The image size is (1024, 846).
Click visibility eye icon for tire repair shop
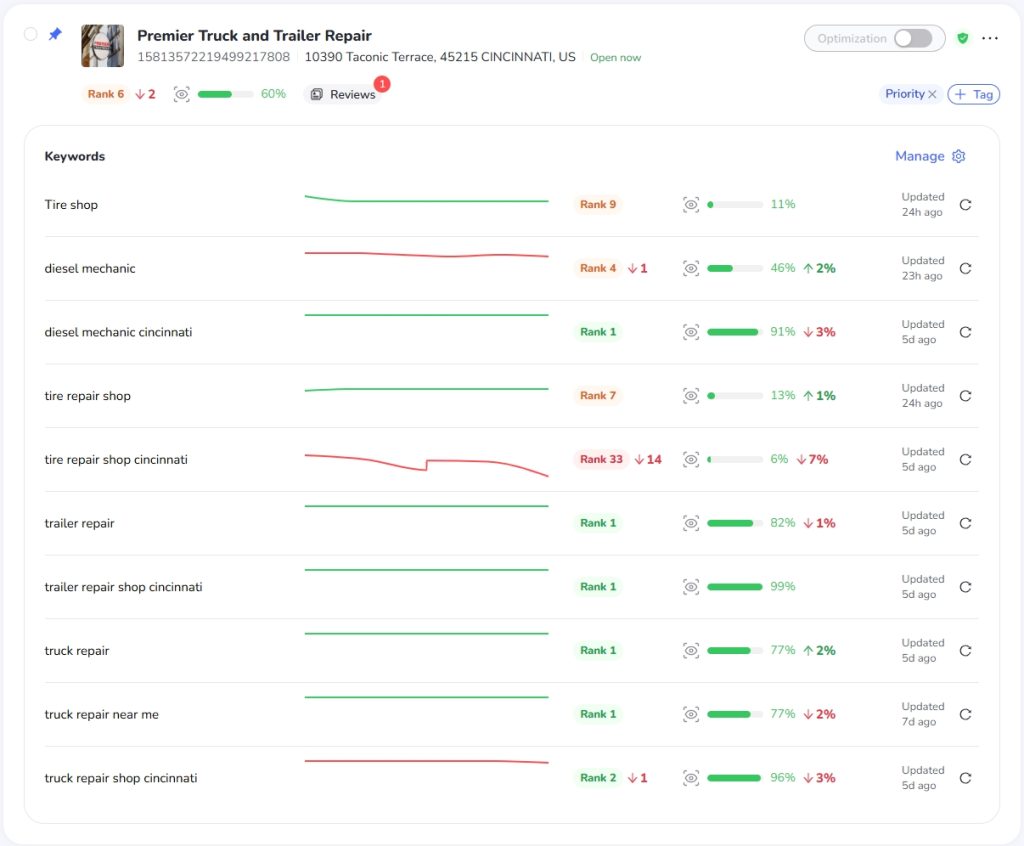(691, 396)
